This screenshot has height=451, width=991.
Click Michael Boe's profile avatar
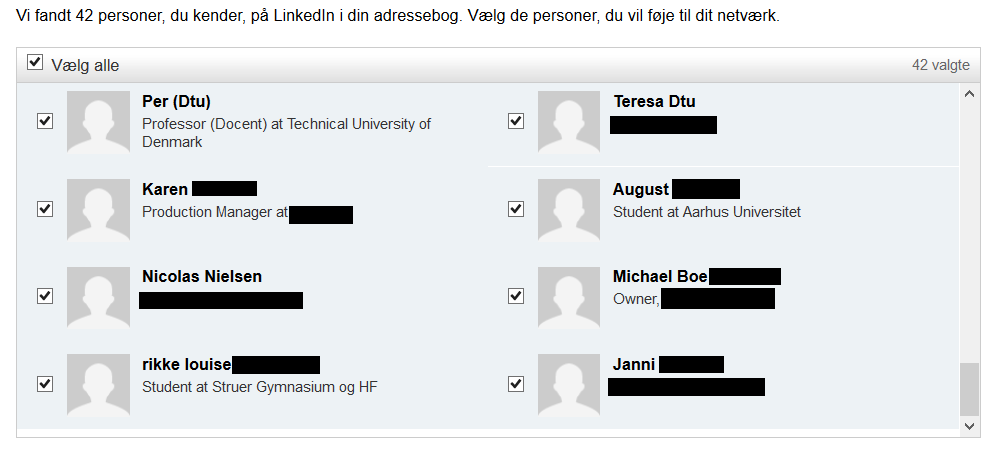(x=569, y=297)
